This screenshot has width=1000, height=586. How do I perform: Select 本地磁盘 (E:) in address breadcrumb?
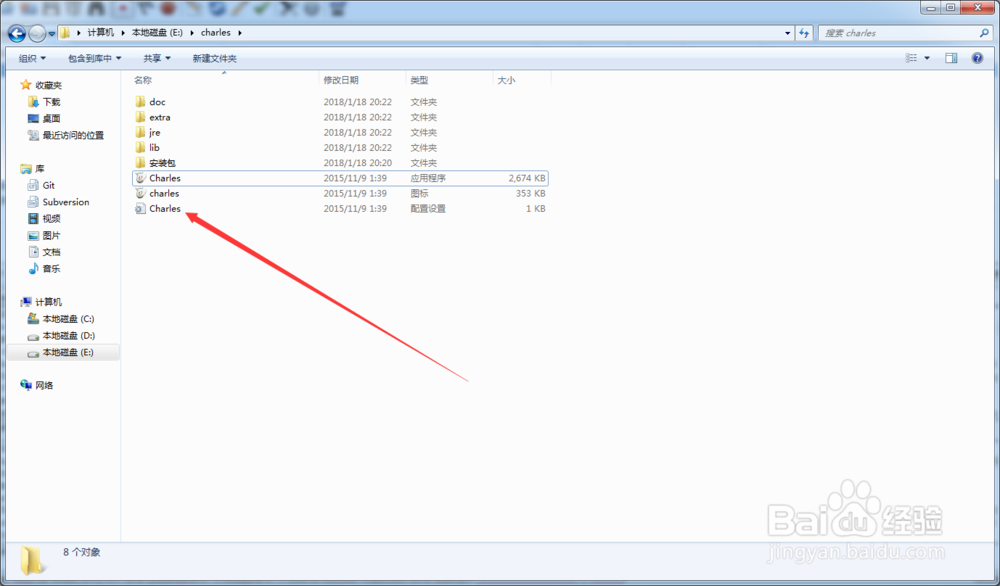pos(157,33)
